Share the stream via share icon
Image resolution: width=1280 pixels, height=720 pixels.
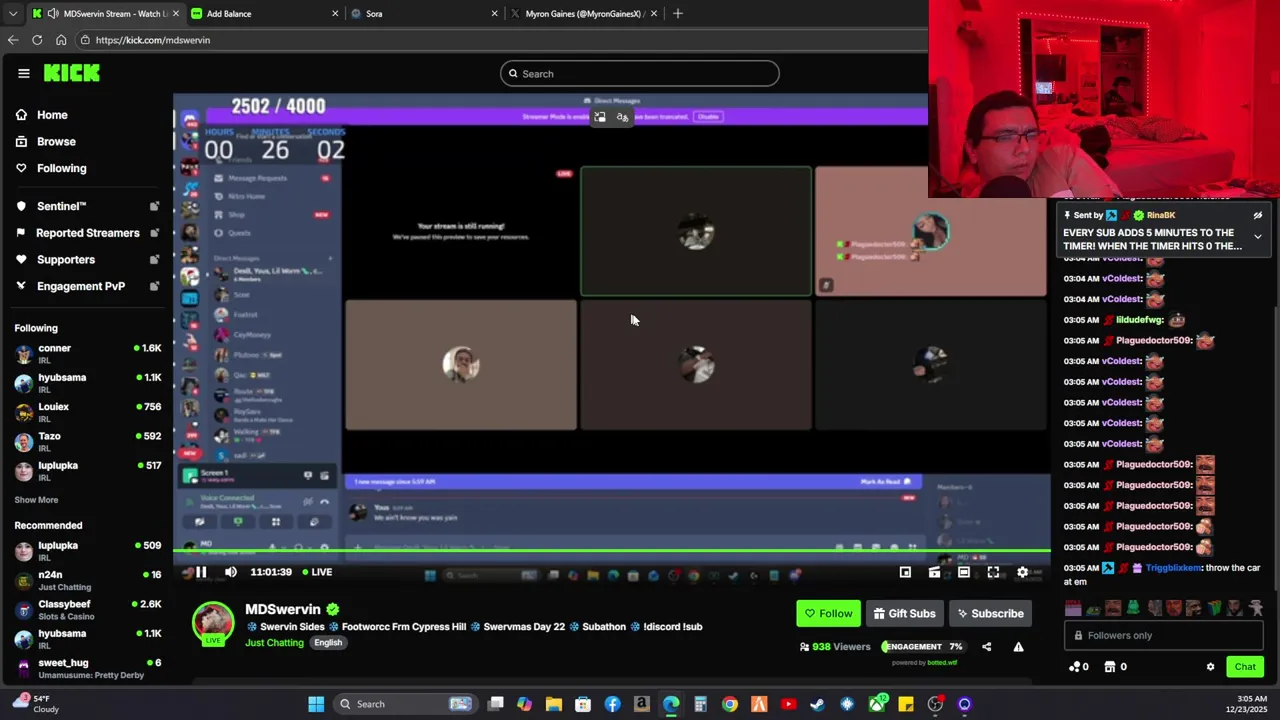pos(986,647)
